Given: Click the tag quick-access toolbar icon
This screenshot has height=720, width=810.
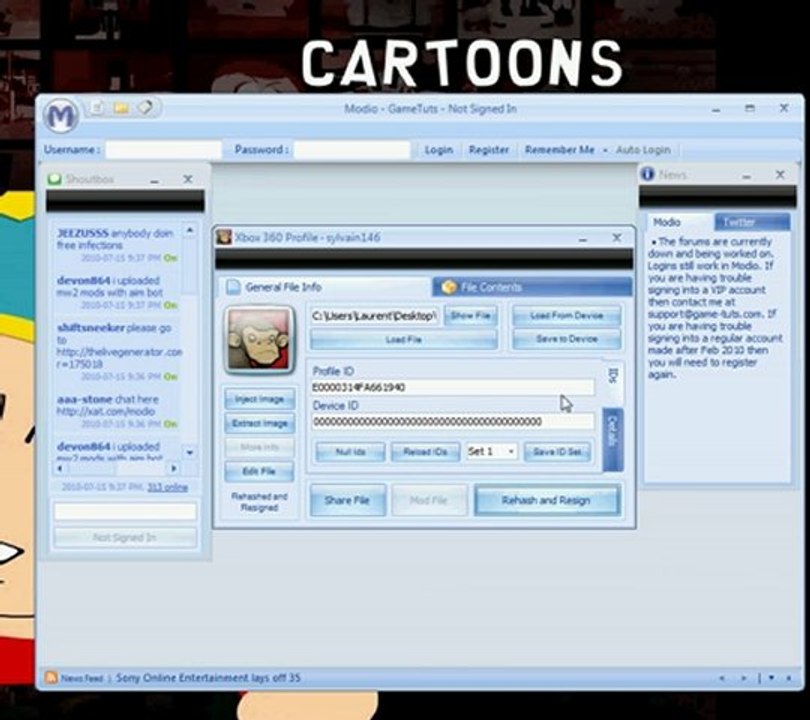Looking at the screenshot, I should point(146,107).
